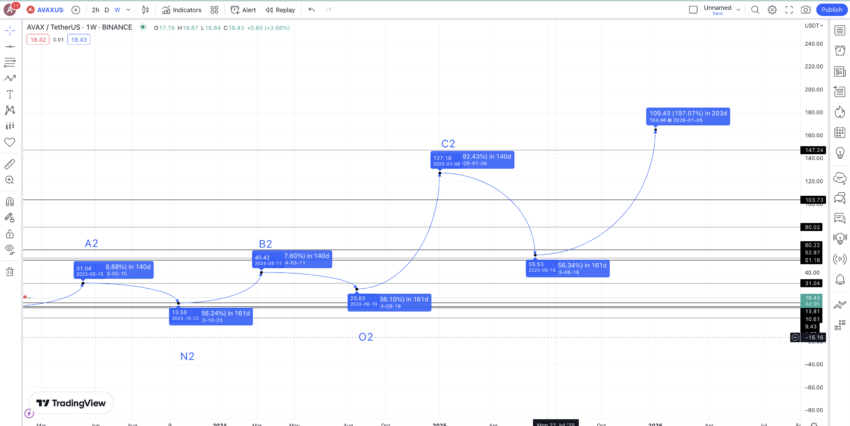Toggle lock all drawings tool
Viewport: 850px width, 426px height.
coord(9,234)
